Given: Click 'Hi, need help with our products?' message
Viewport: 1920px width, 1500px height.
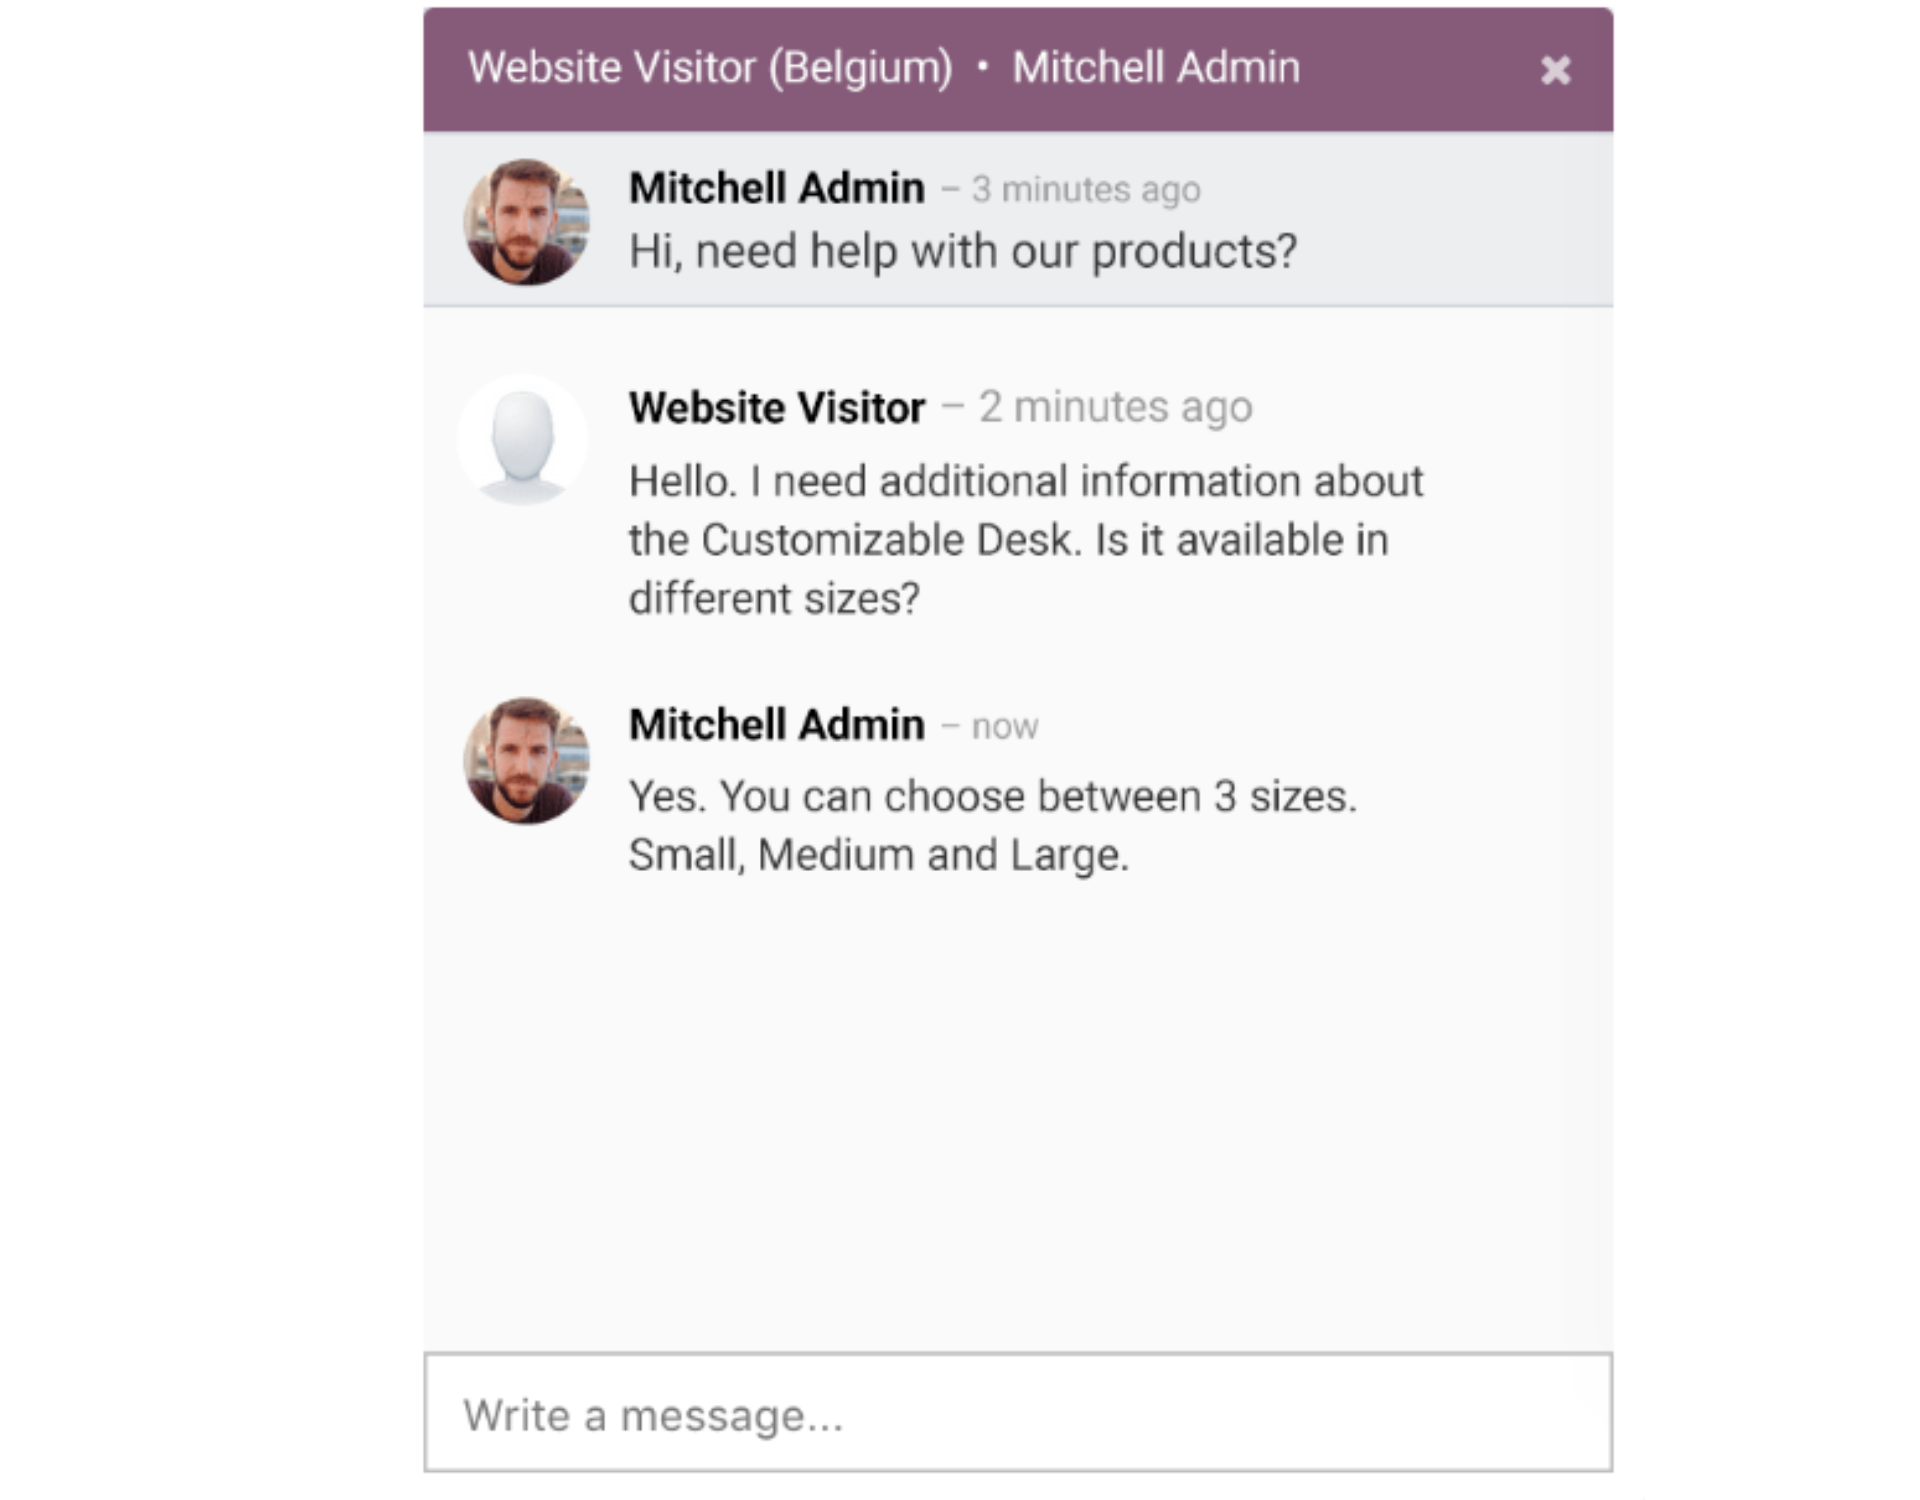Looking at the screenshot, I should 962,251.
